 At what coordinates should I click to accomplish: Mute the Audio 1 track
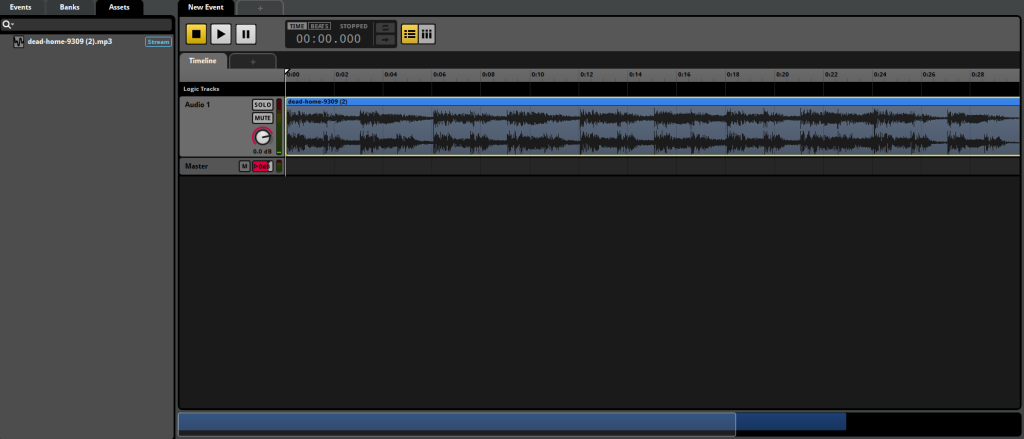(x=262, y=118)
